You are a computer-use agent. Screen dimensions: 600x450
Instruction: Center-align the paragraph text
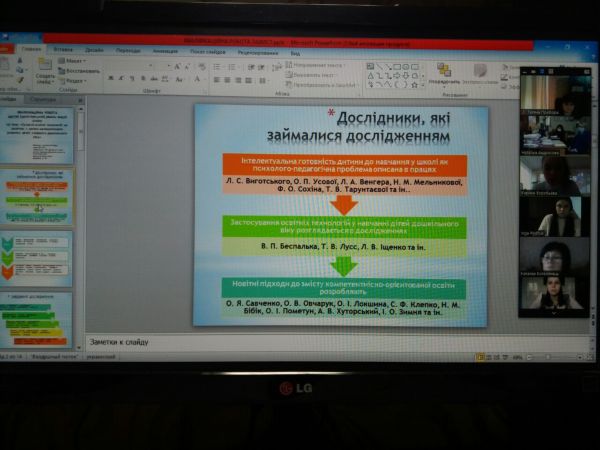227,79
